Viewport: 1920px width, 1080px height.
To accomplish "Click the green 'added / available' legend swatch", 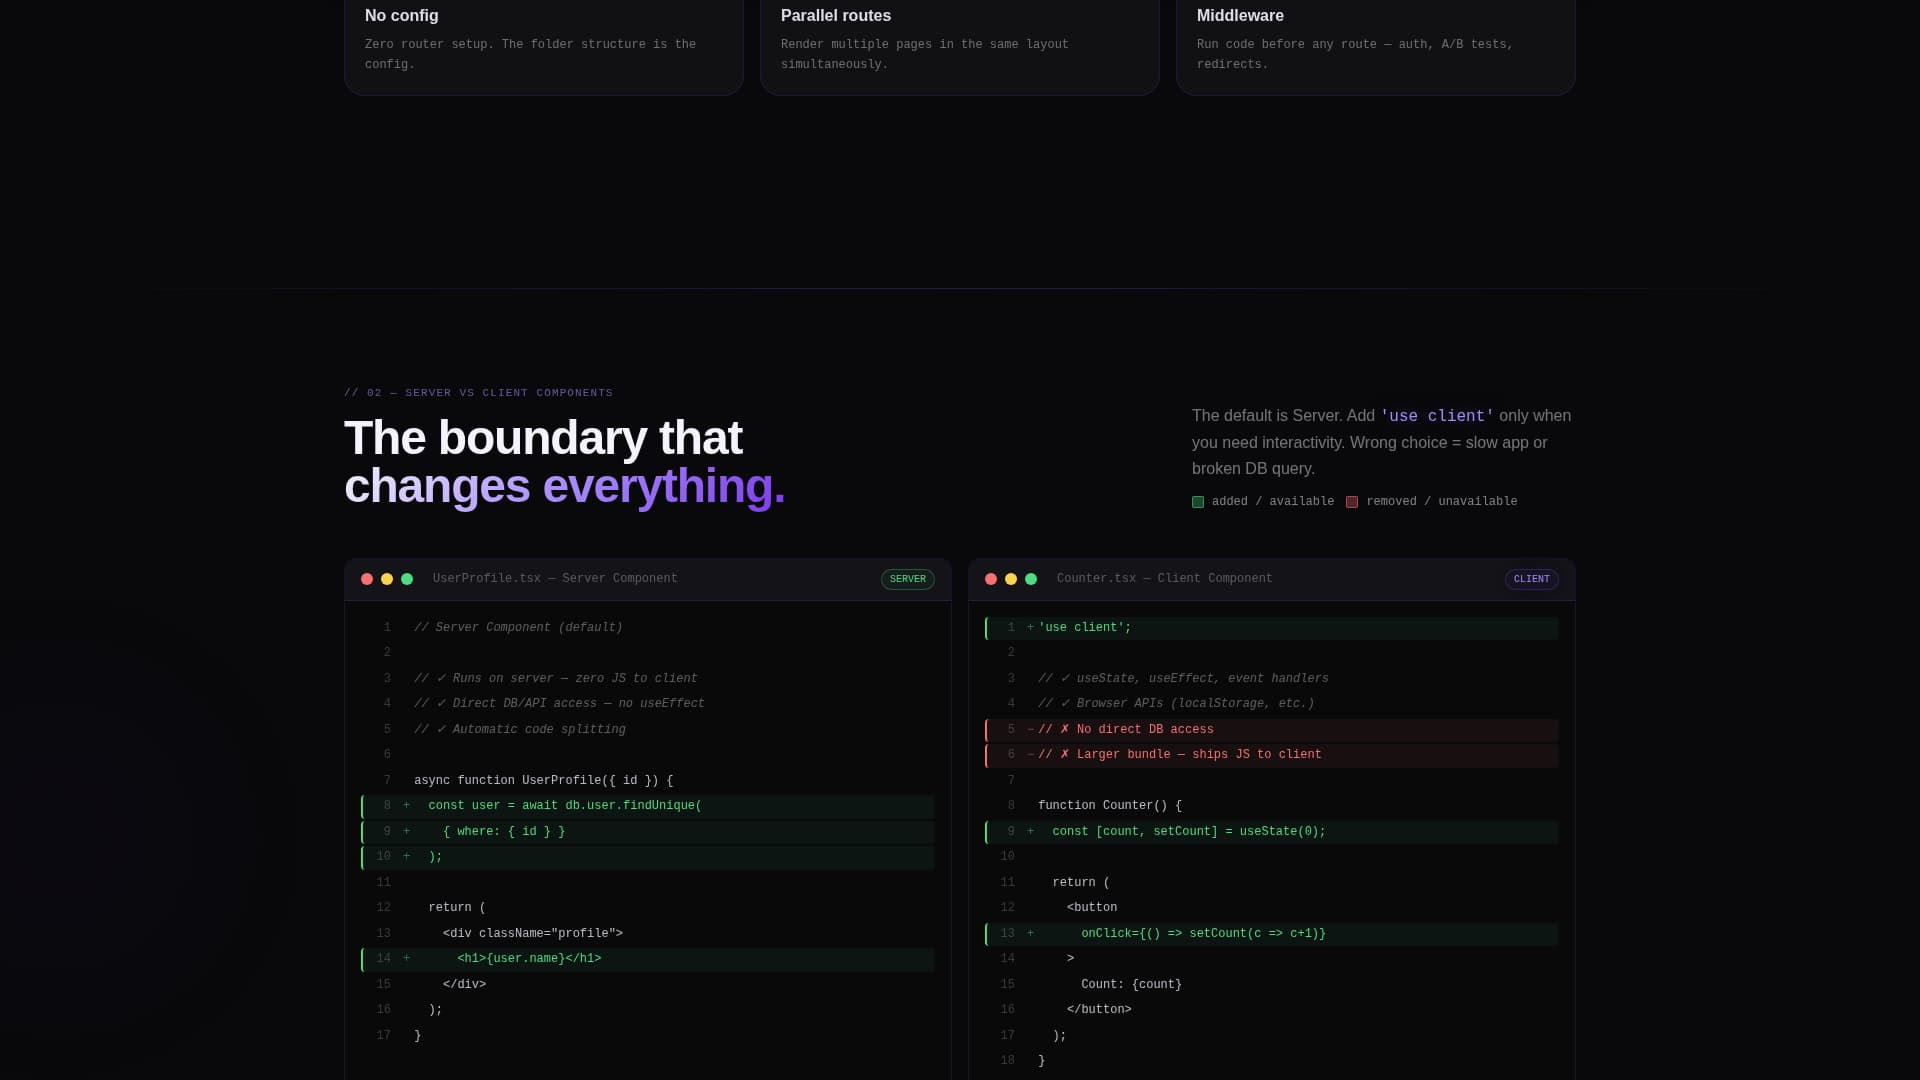I will point(1198,502).
